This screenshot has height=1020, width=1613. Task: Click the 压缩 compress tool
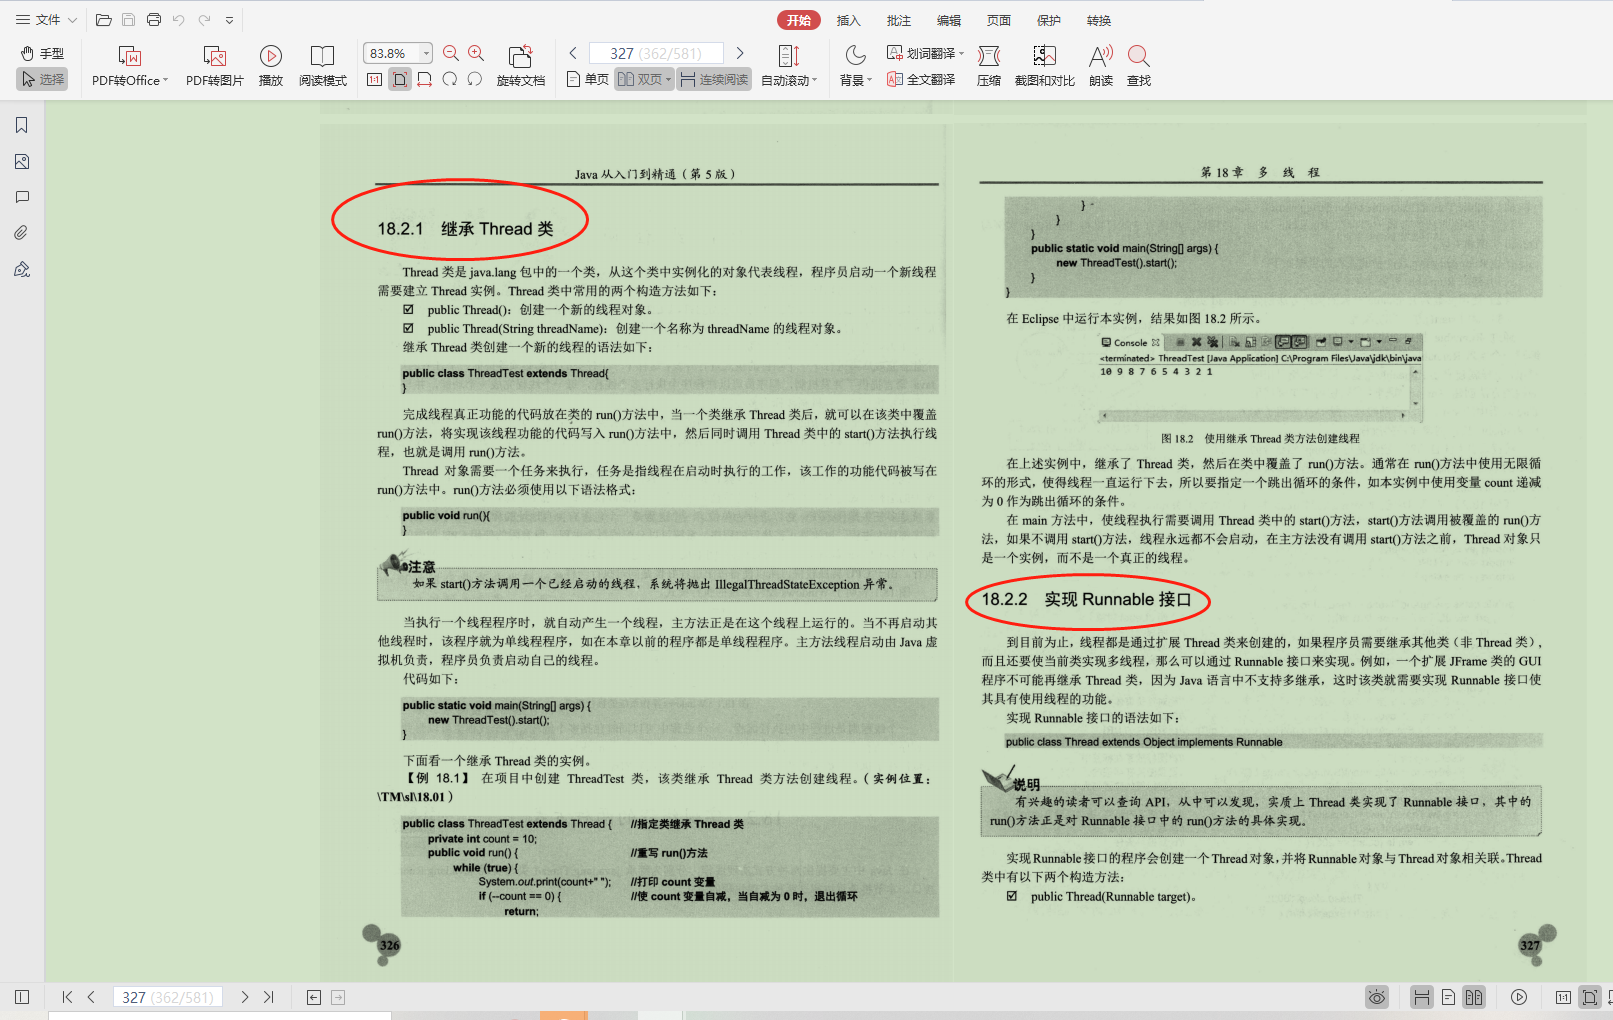click(x=989, y=66)
